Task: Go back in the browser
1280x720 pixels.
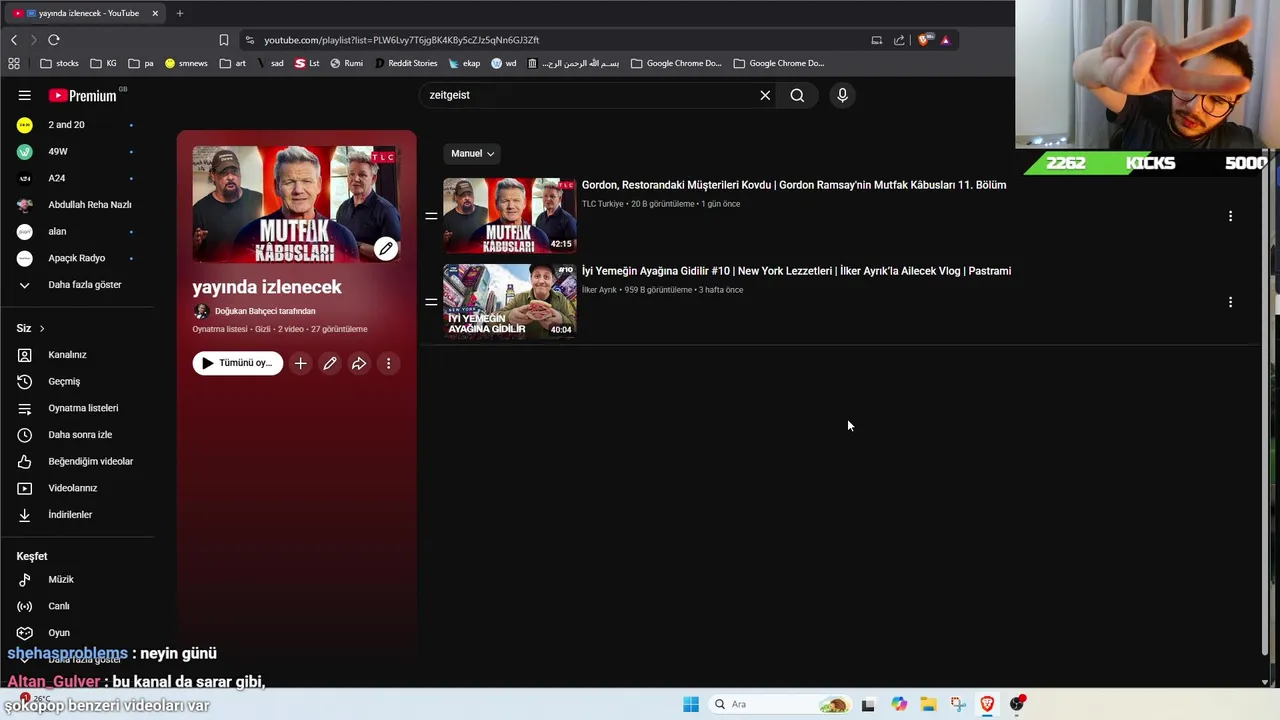Action: [14, 40]
